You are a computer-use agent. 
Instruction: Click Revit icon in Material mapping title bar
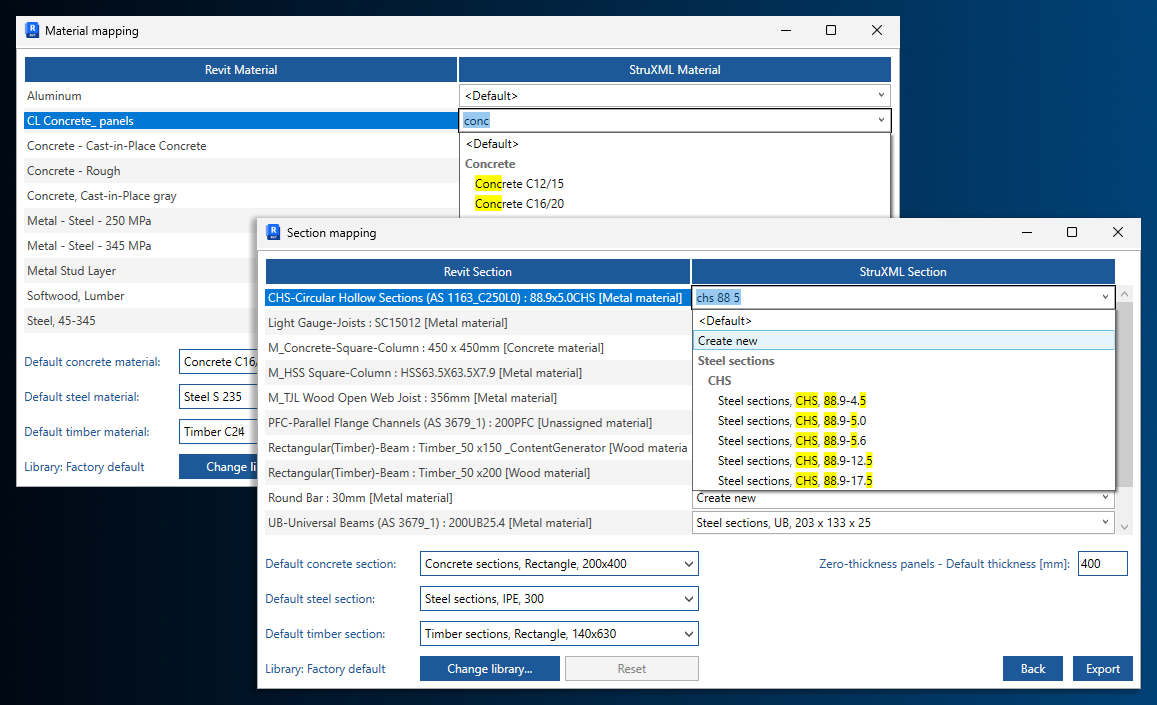click(32, 30)
